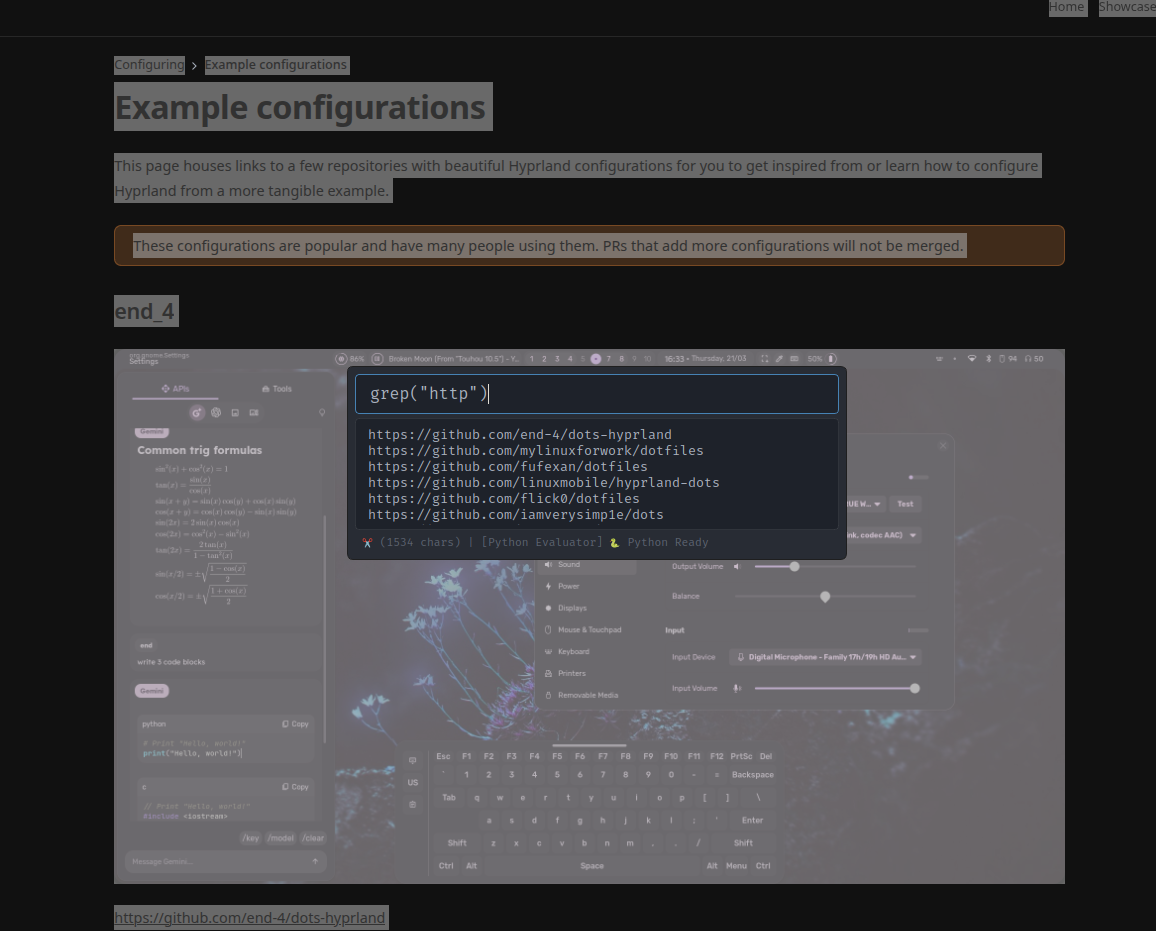The width and height of the screenshot is (1156, 931).
Task: Select workspace 1 in screenshot top bar
Action: 532,359
